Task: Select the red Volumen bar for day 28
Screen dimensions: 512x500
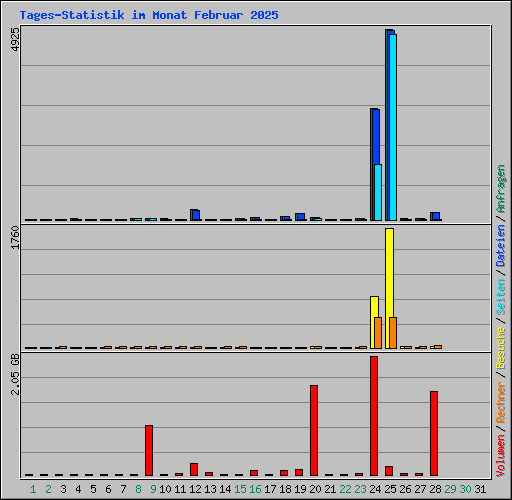Action: tap(434, 433)
